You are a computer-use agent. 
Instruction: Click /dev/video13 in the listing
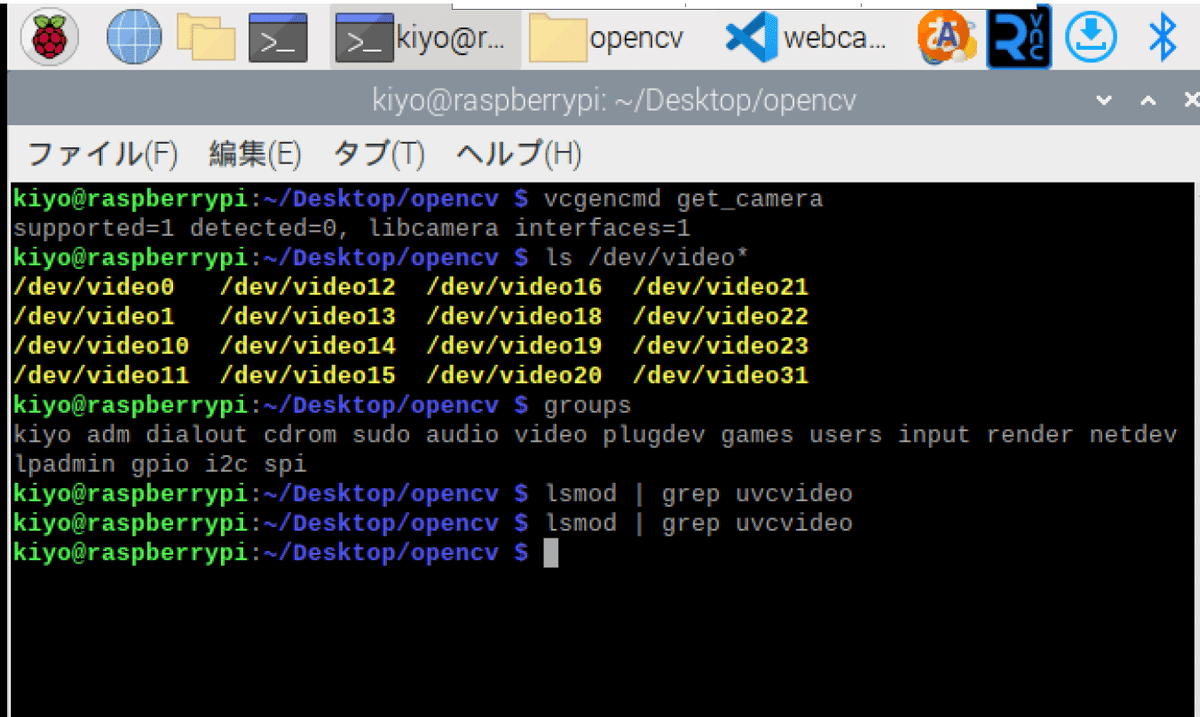coord(308,317)
